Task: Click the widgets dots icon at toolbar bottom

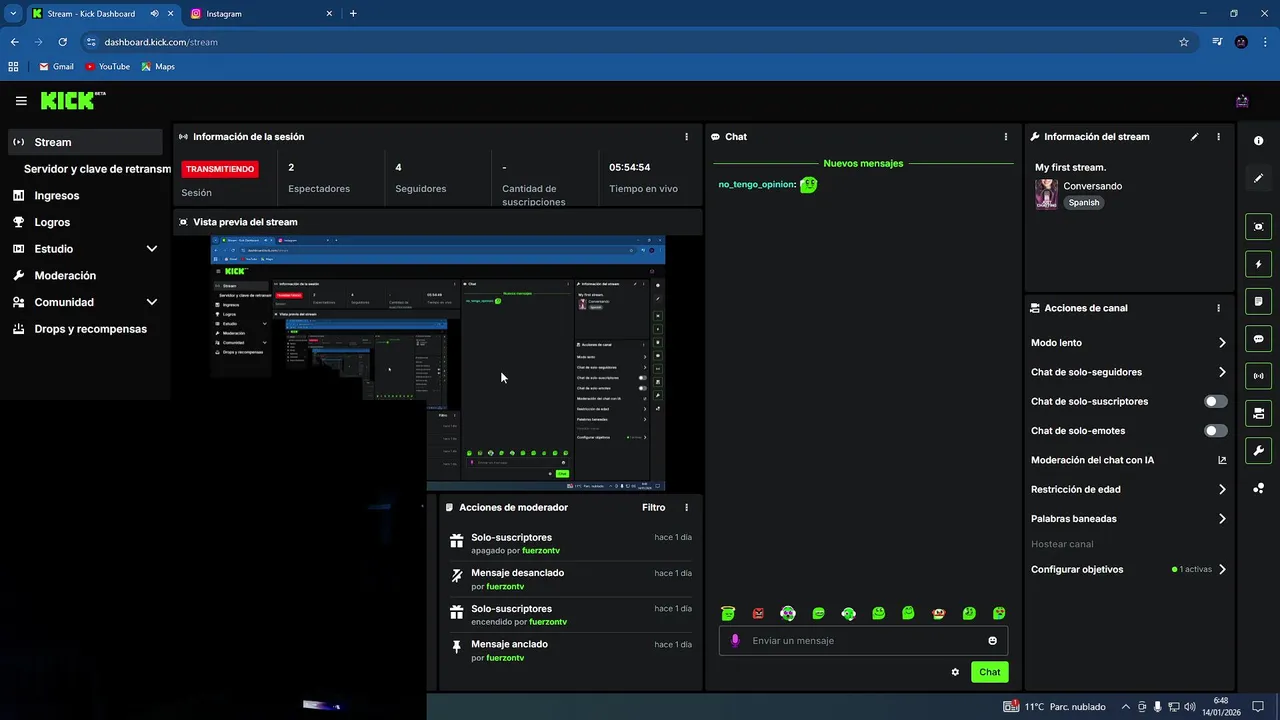Action: click(1258, 488)
